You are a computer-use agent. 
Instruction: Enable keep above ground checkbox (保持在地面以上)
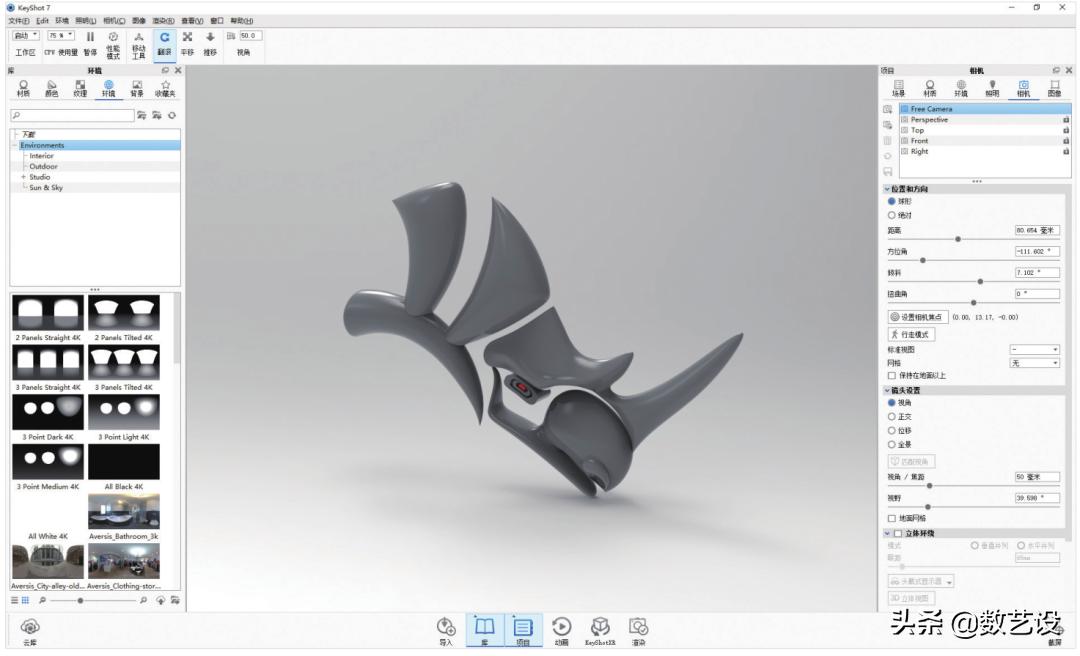892,376
